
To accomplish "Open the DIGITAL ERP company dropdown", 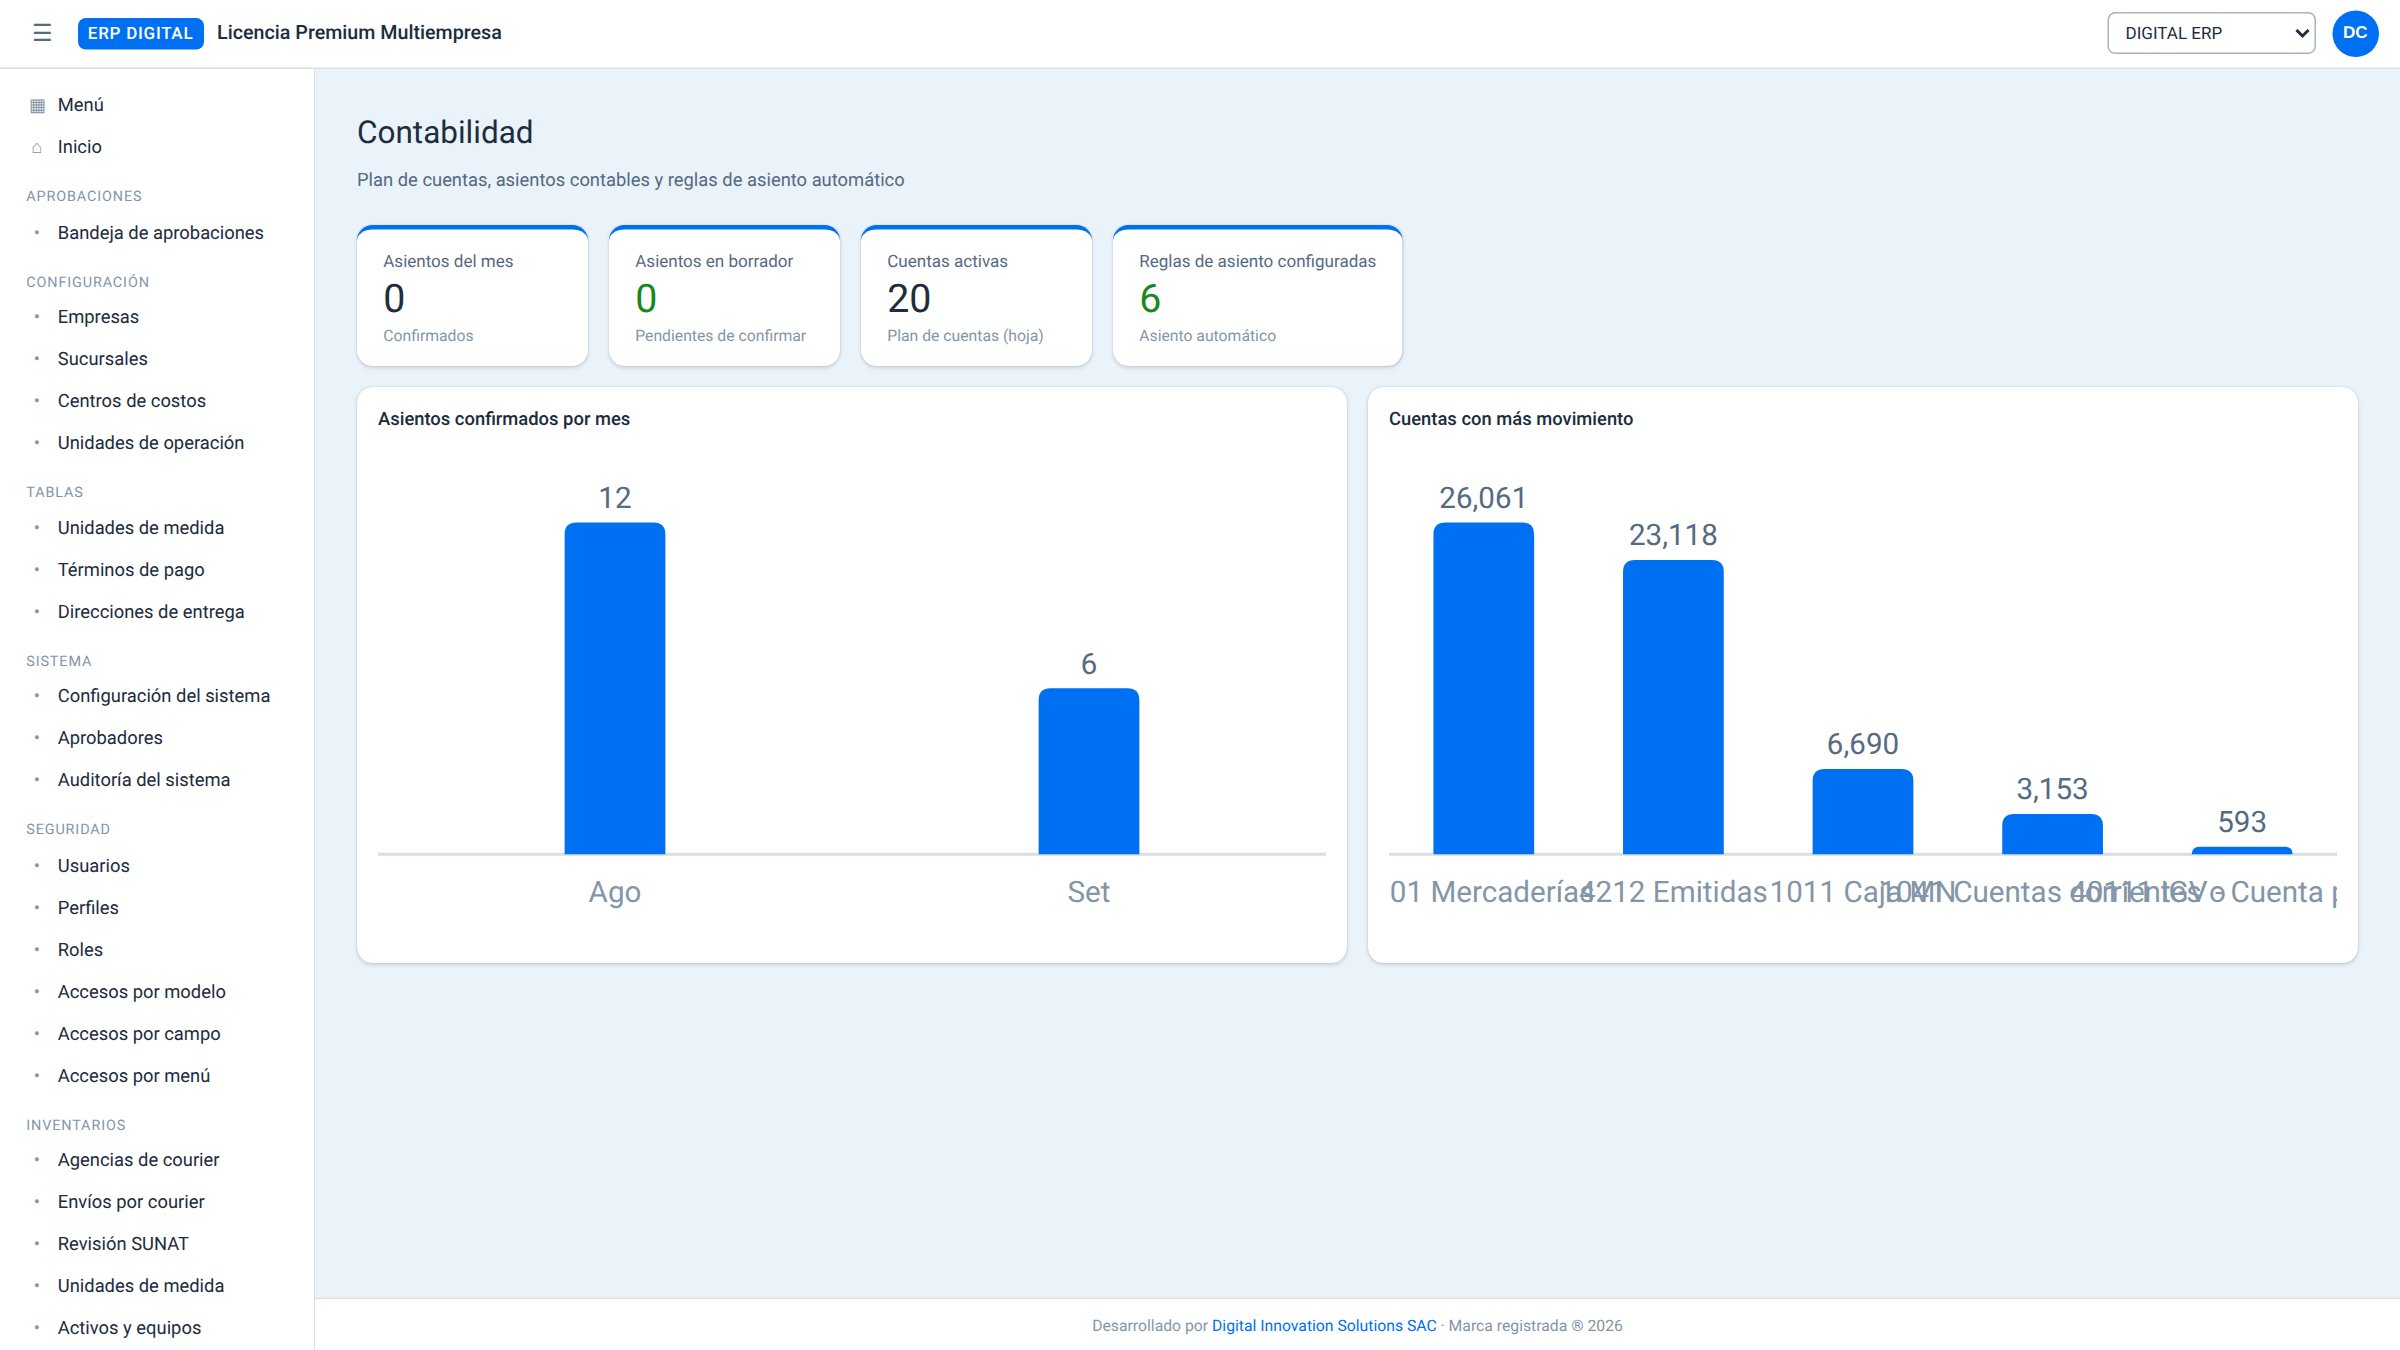I will (2211, 33).
